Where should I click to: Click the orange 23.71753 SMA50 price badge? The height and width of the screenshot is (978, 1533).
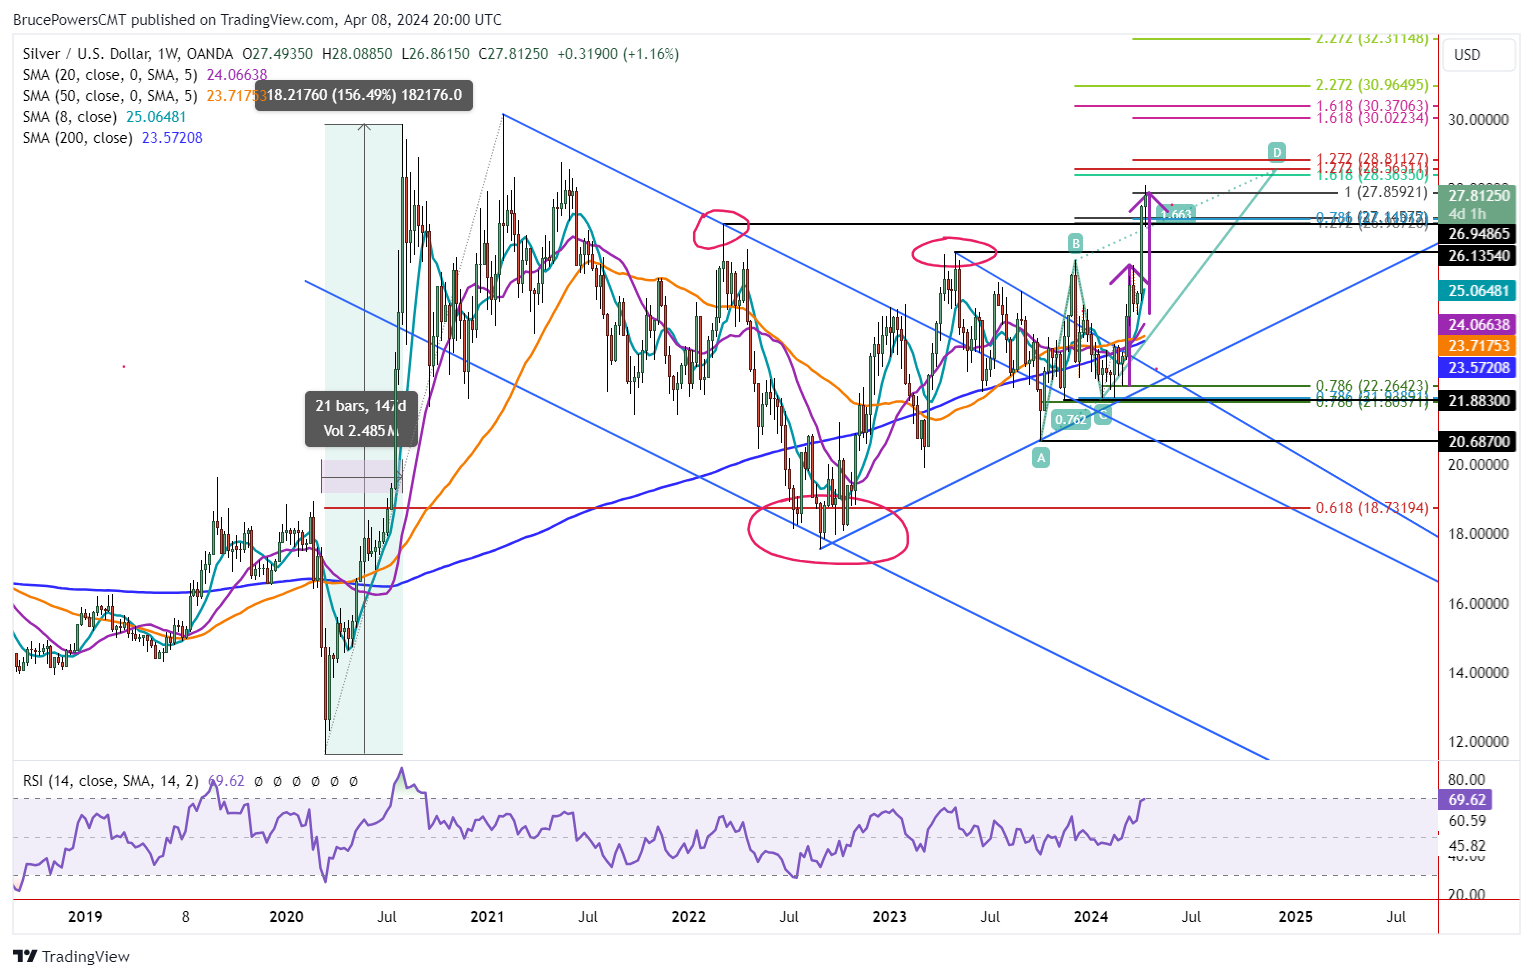pyautogui.click(x=1479, y=346)
